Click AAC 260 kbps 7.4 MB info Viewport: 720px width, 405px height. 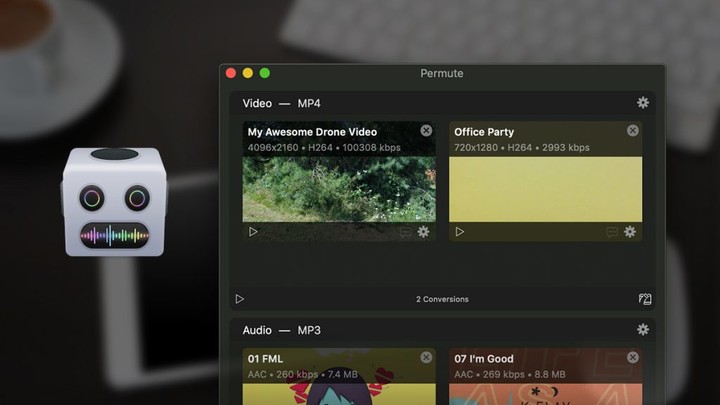303,374
